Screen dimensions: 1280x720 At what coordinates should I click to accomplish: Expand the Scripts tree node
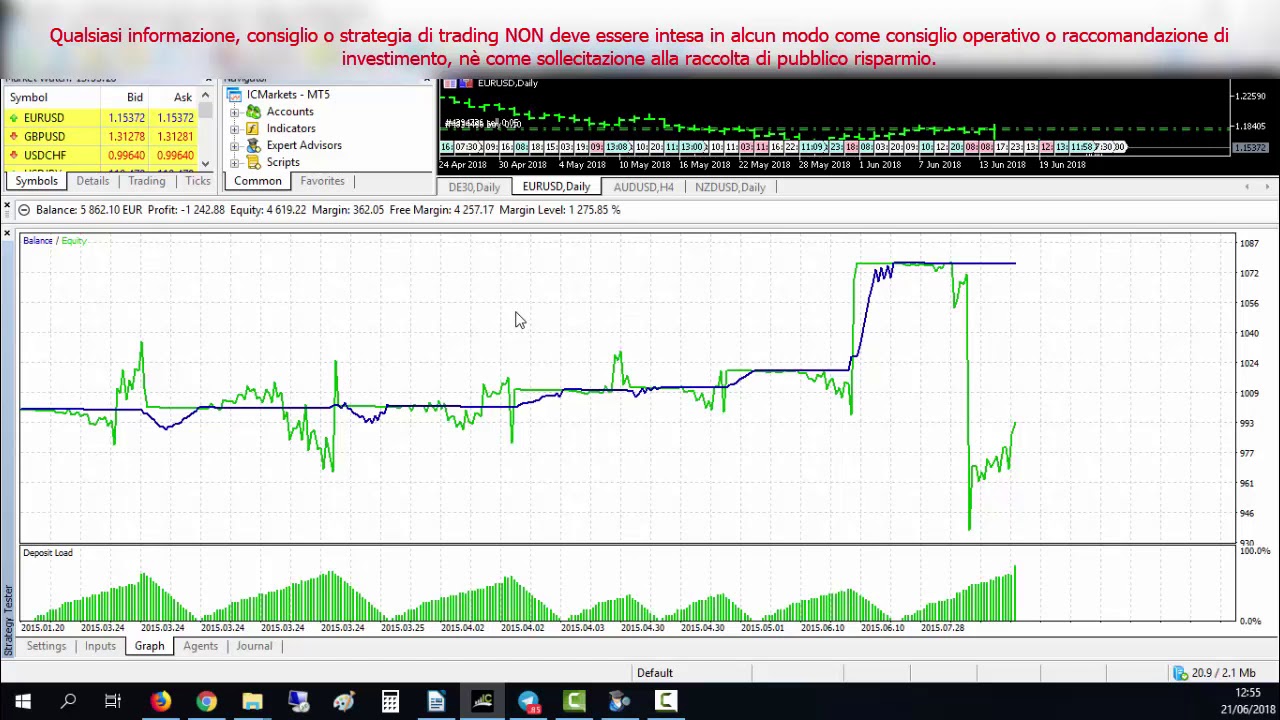(234, 163)
